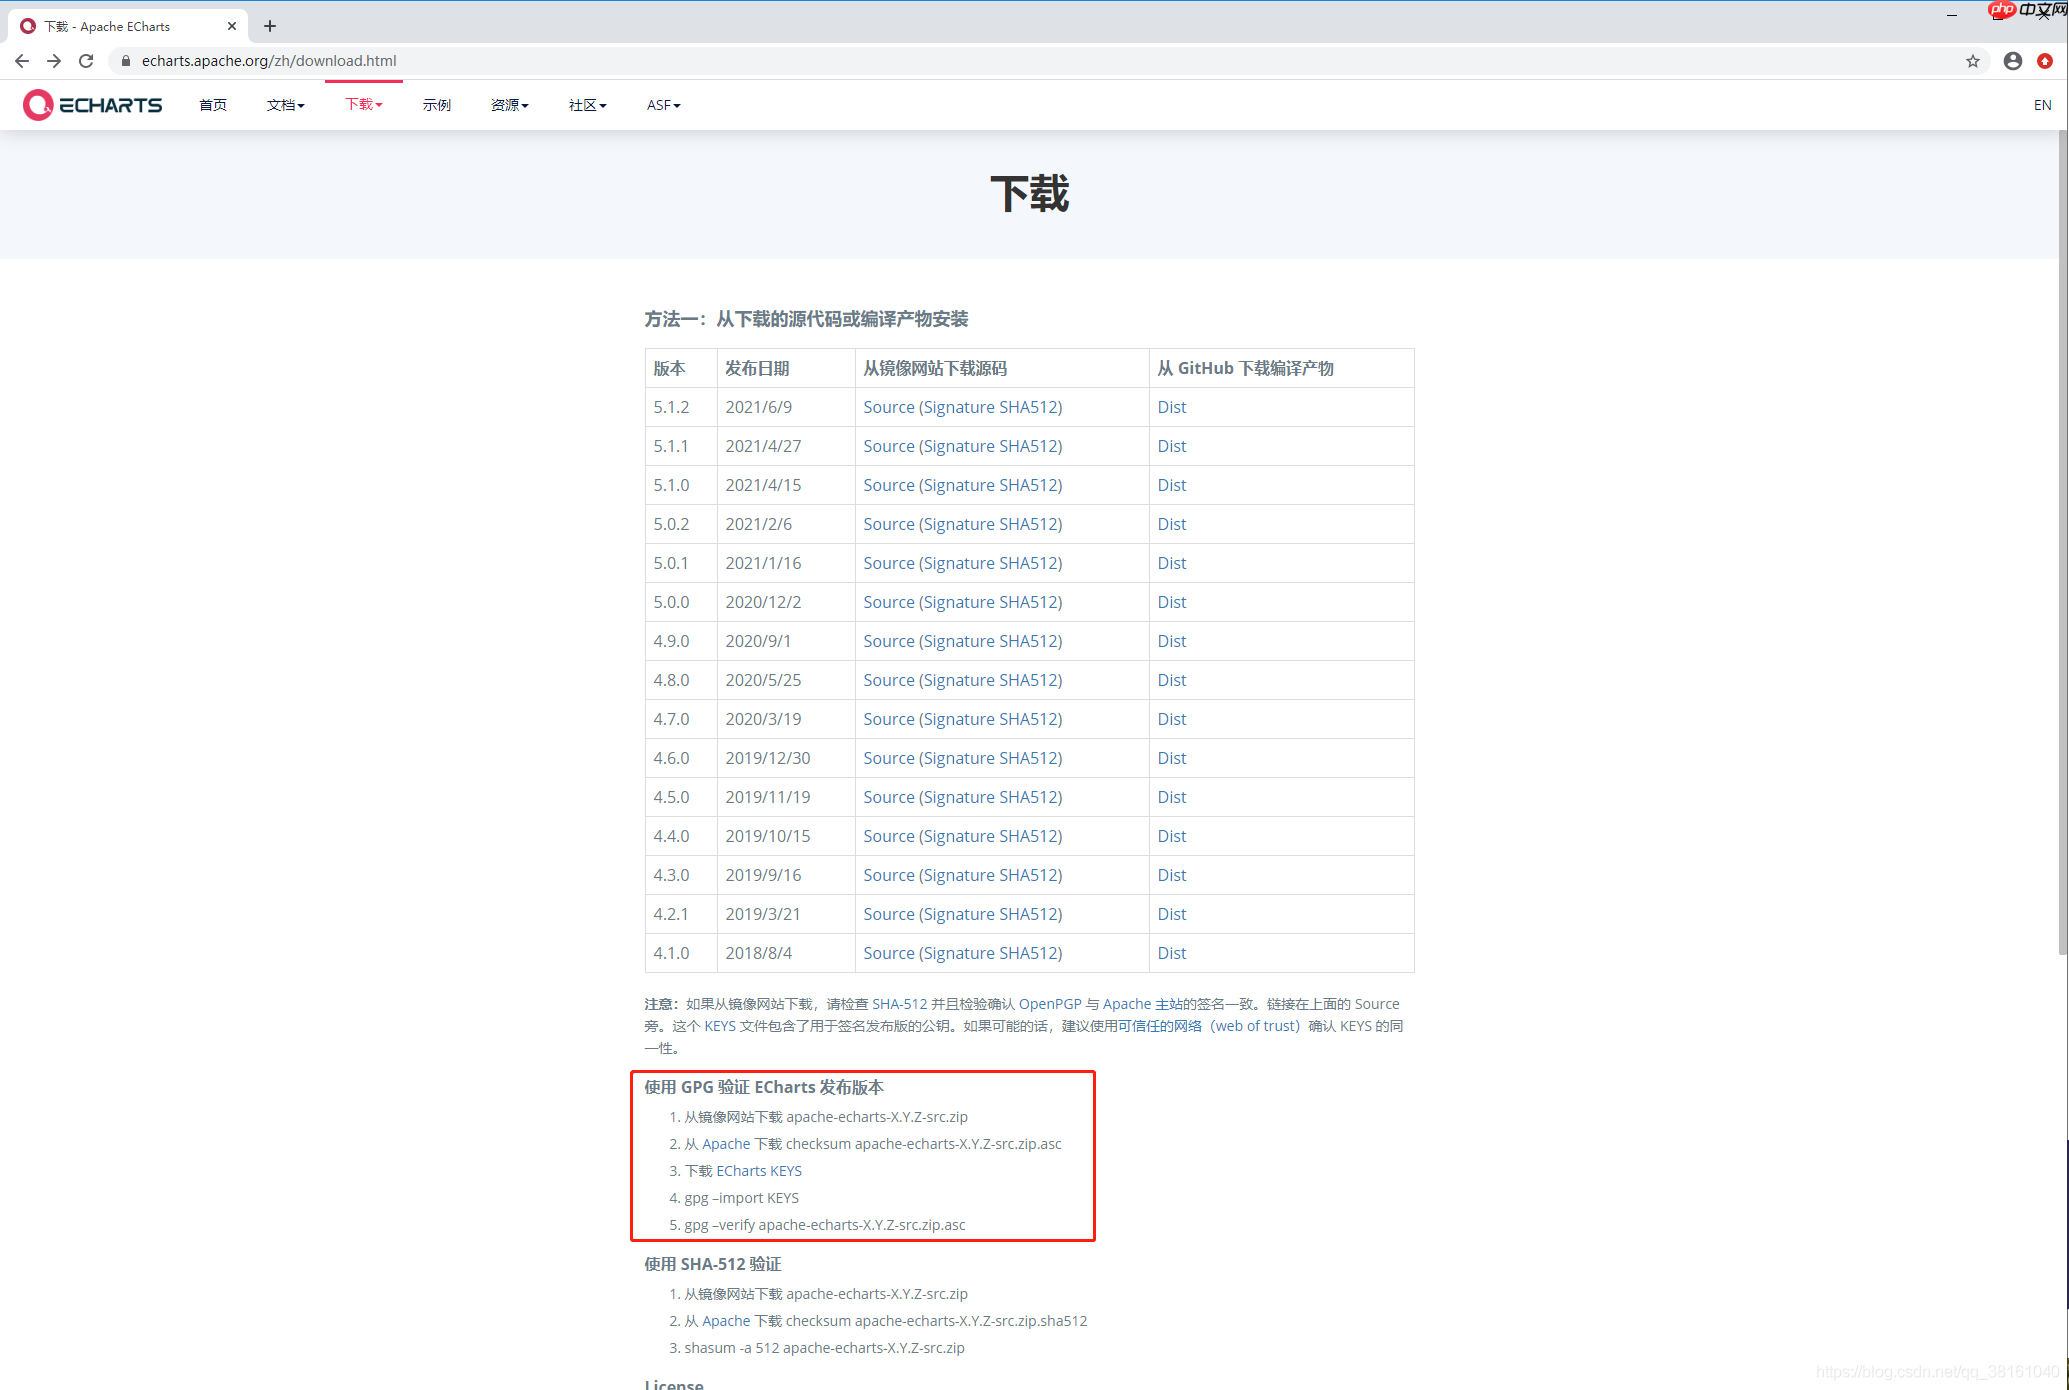Open Dist link for version 5.1.0
The height and width of the screenshot is (1390, 2069).
[1172, 485]
